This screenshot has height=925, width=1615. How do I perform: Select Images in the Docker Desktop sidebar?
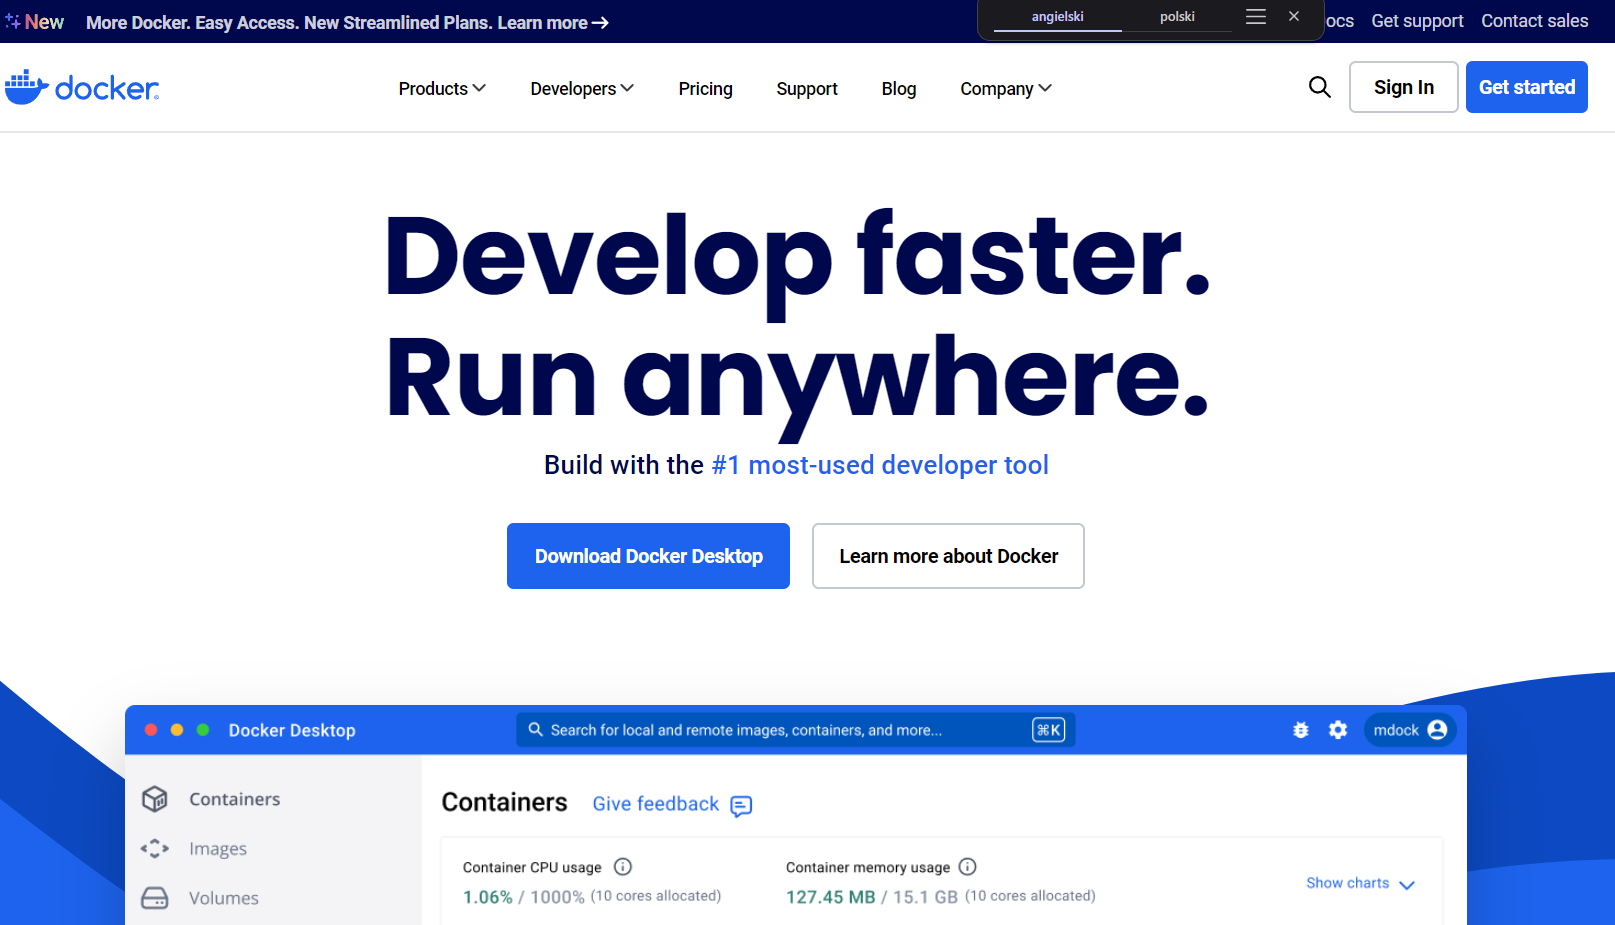(x=218, y=849)
